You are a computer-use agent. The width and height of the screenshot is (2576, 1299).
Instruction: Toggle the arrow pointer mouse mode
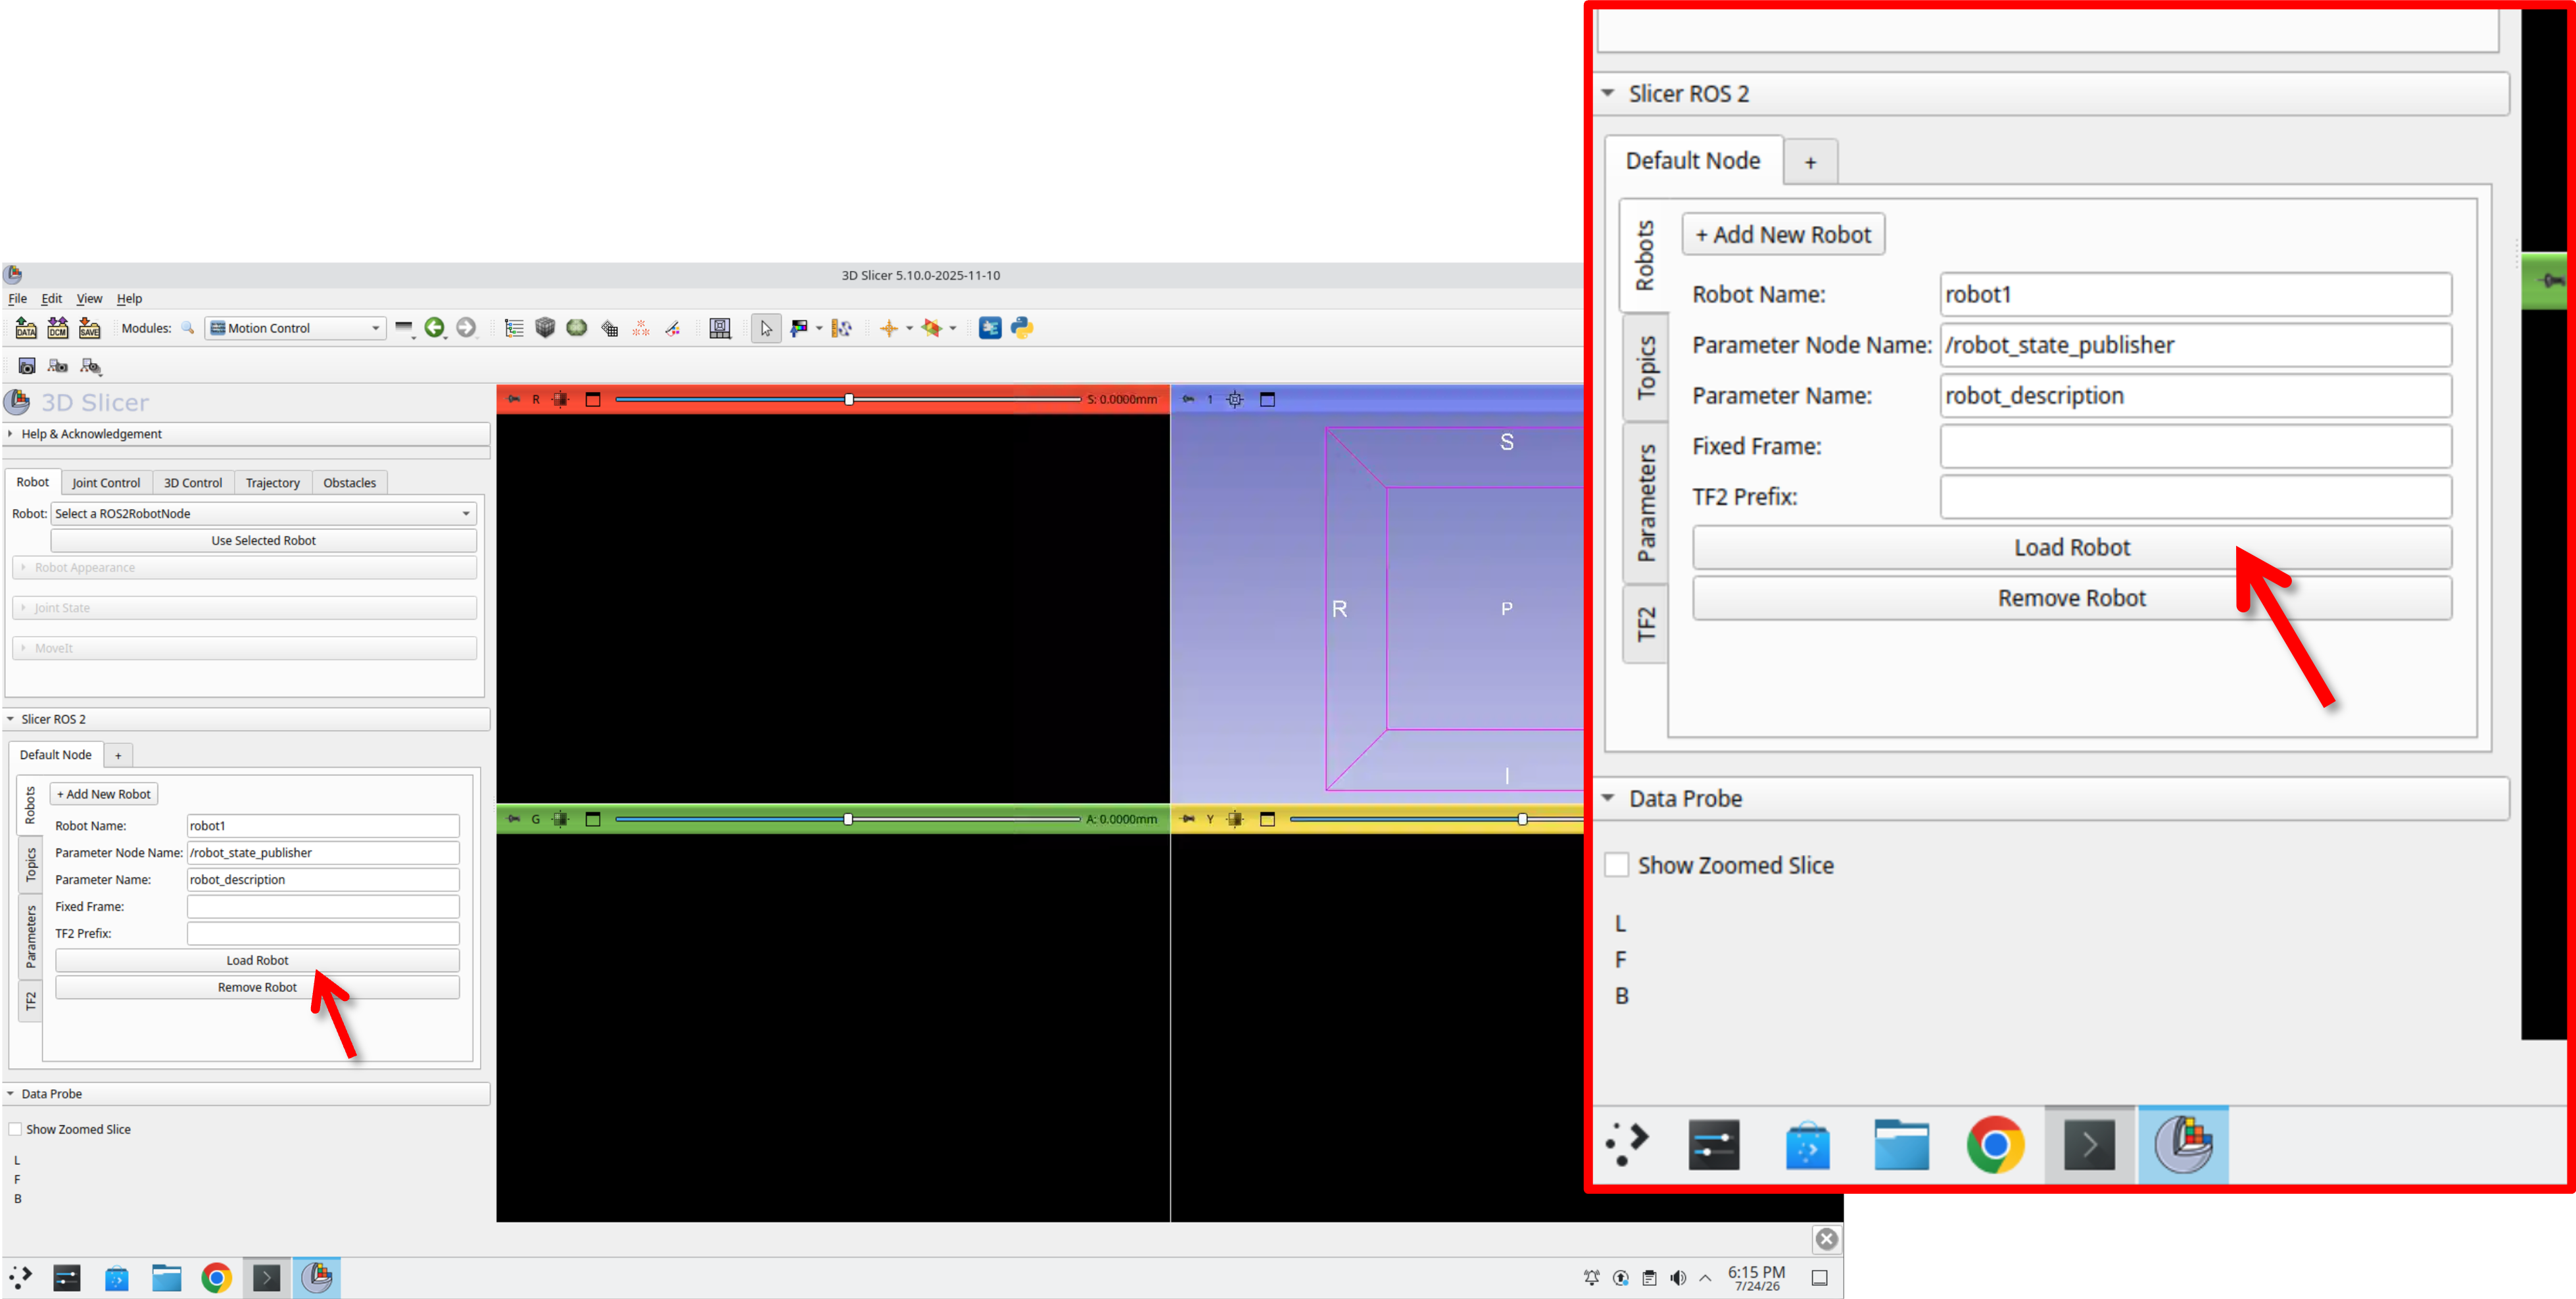pos(766,328)
